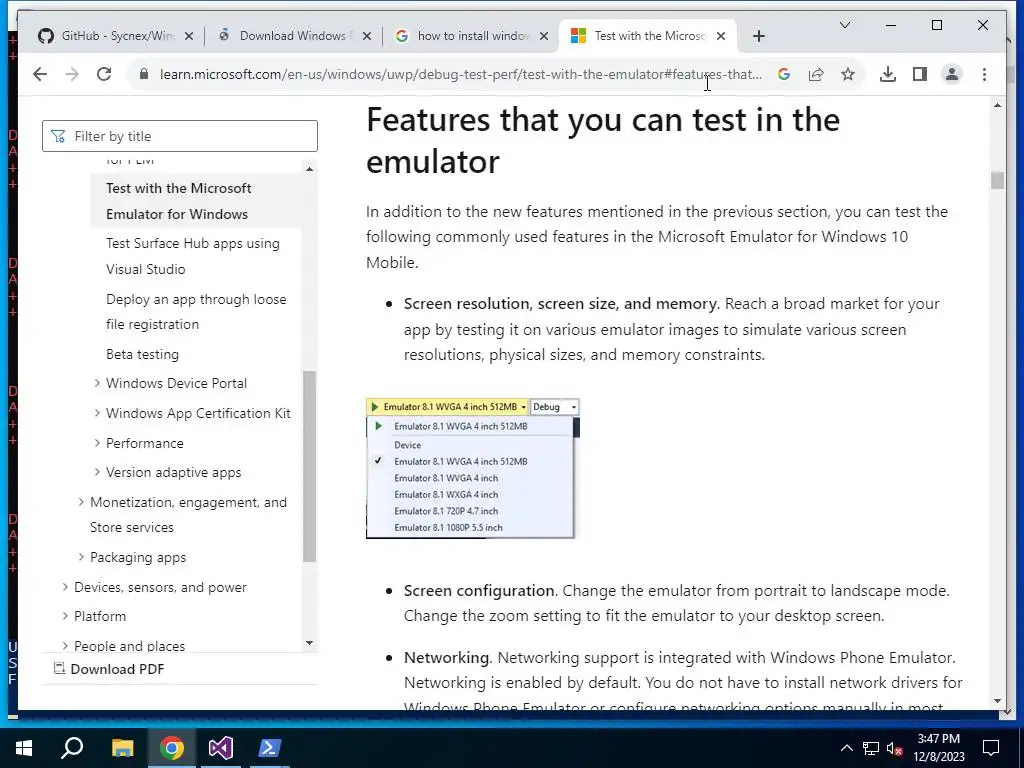Click the Download PDF link
The width and height of the screenshot is (1024, 768).
click(x=117, y=669)
